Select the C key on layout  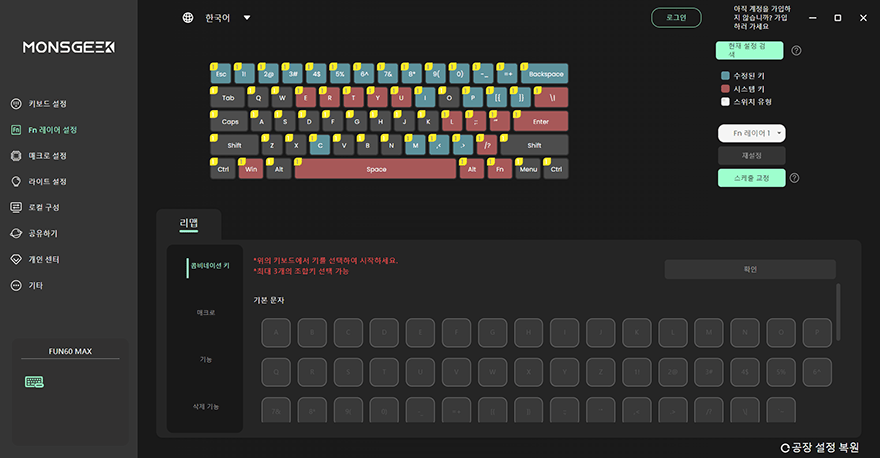coord(320,145)
